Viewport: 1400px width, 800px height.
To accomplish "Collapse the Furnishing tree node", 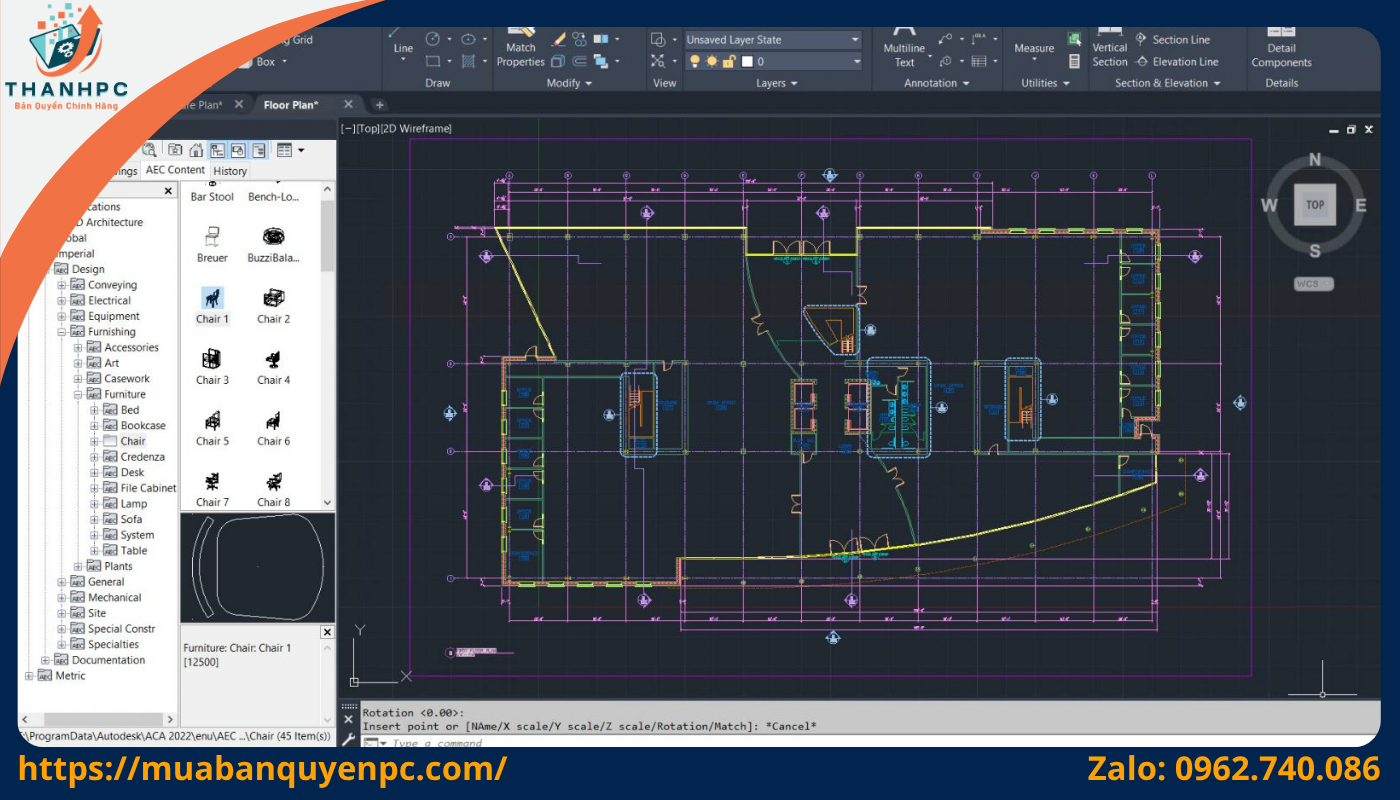I will [x=61, y=332].
